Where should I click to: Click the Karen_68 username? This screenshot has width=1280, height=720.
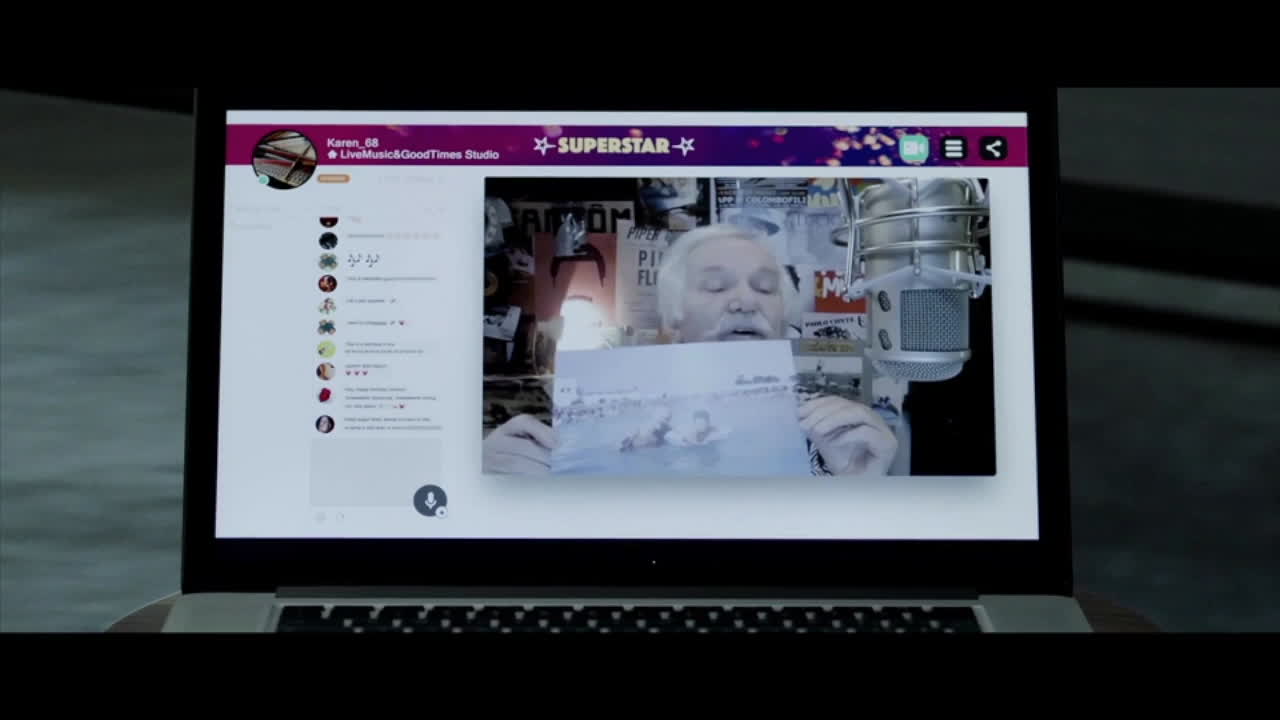pos(352,143)
